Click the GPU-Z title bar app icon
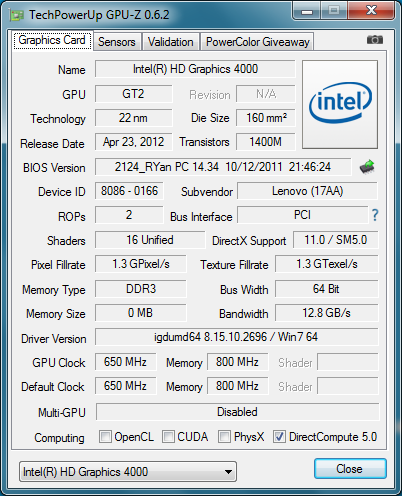Screen dimensions: 402x496 point(17,15)
